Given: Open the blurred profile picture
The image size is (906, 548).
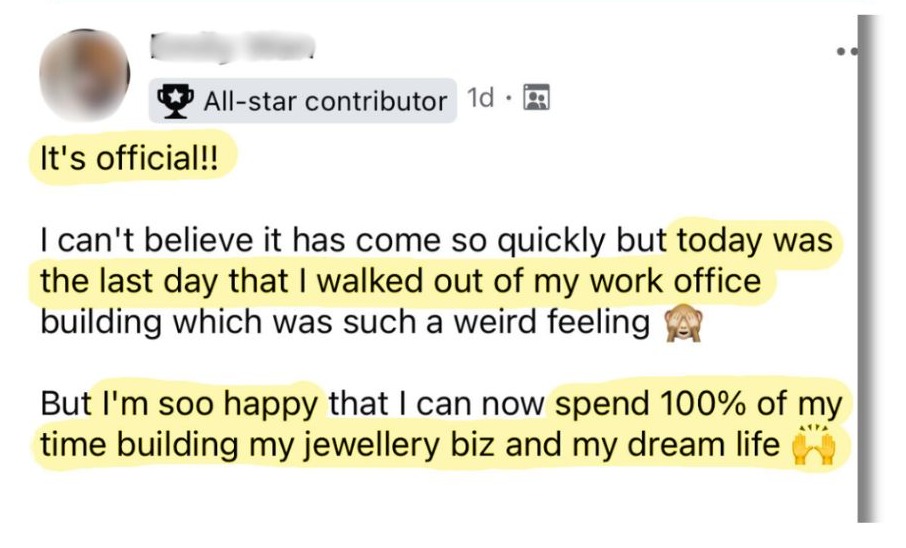Looking at the screenshot, I should [x=84, y=75].
